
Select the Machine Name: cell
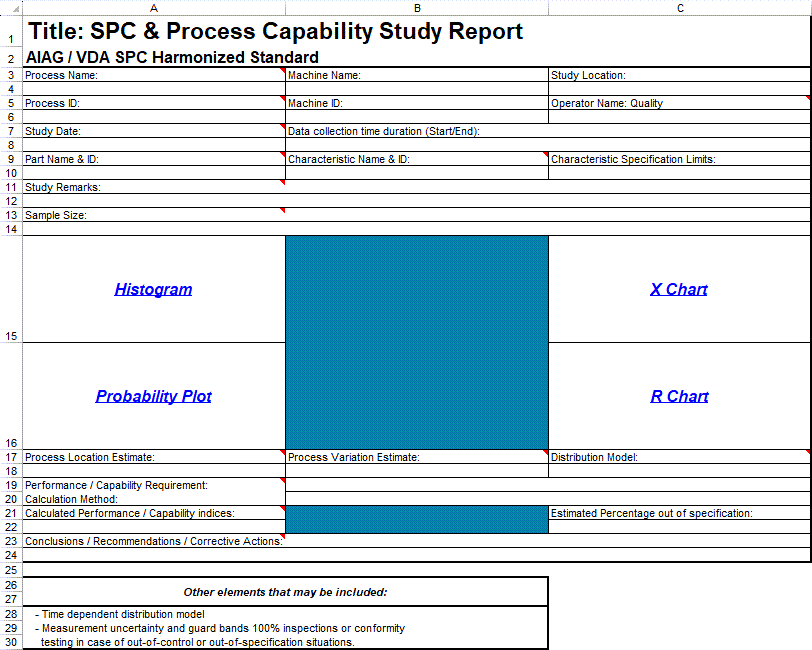(417, 75)
